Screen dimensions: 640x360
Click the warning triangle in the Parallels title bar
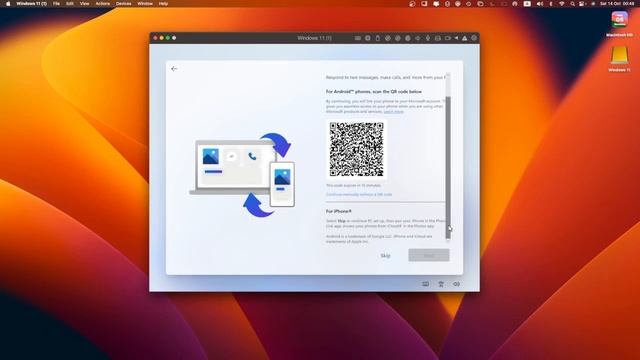[464, 38]
